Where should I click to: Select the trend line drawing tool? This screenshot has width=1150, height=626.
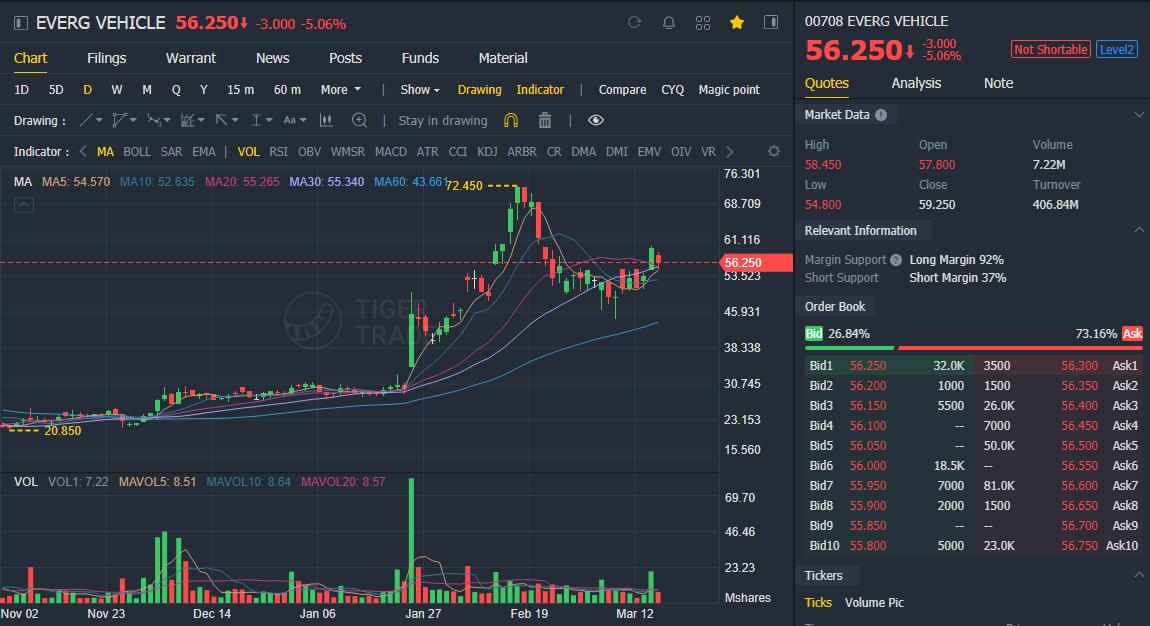coord(86,120)
